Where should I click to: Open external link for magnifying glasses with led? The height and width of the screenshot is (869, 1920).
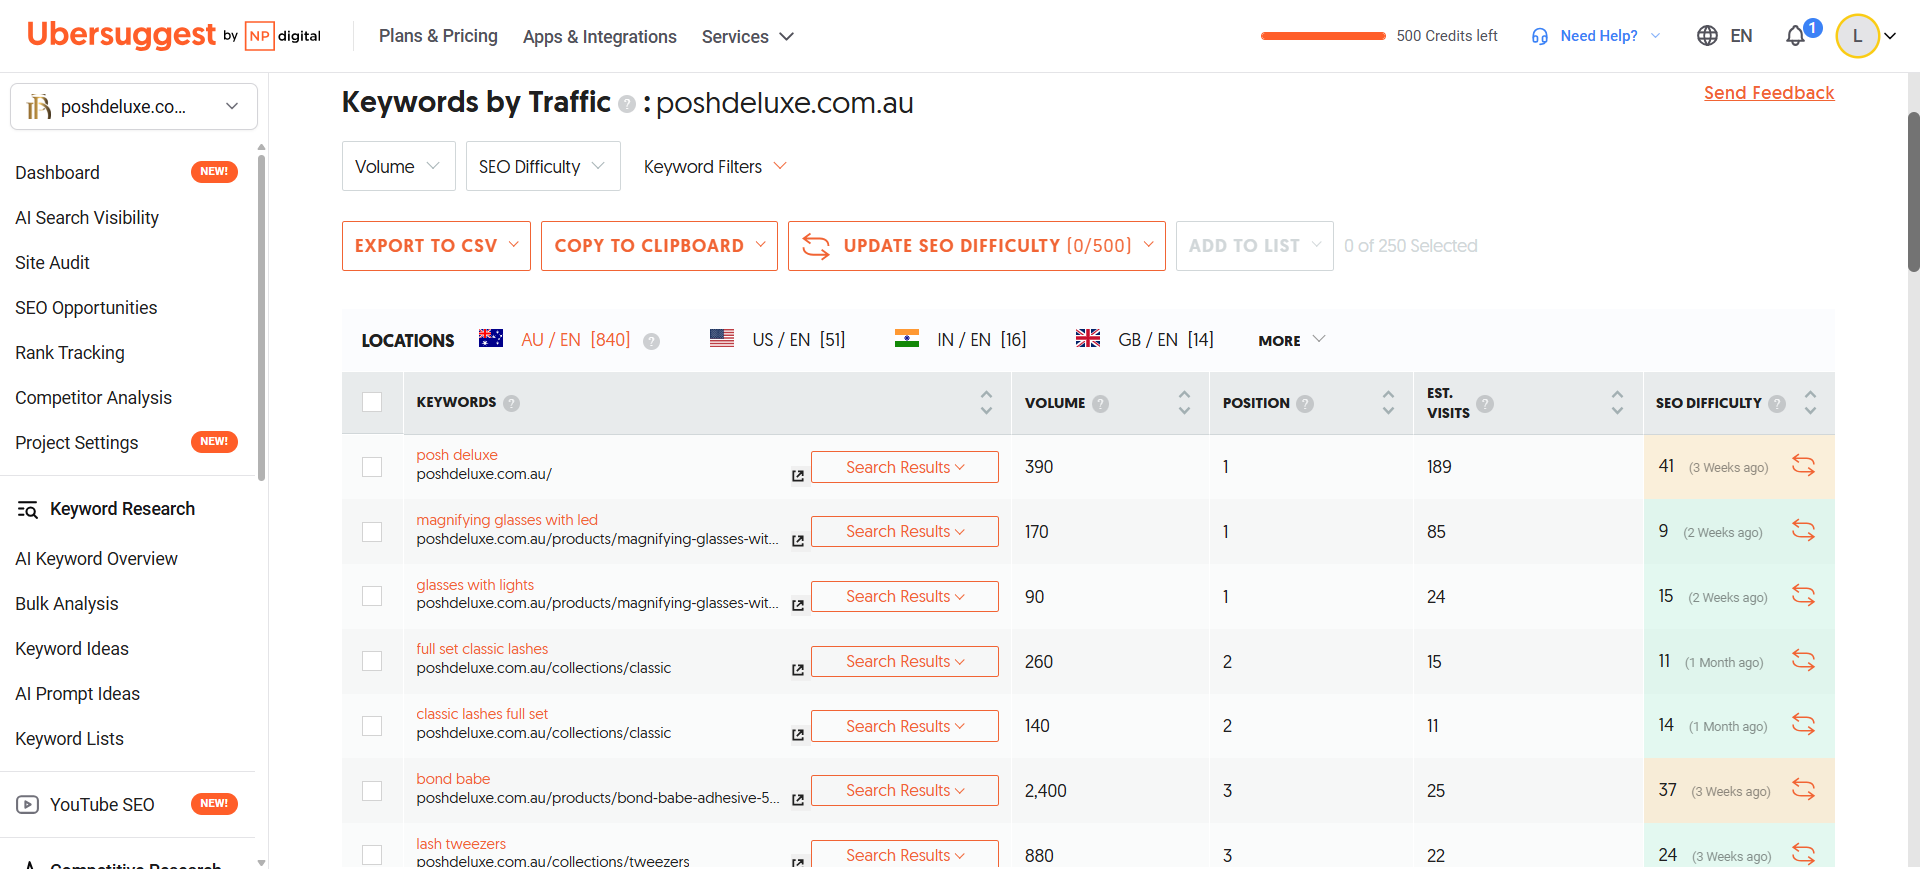[798, 541]
